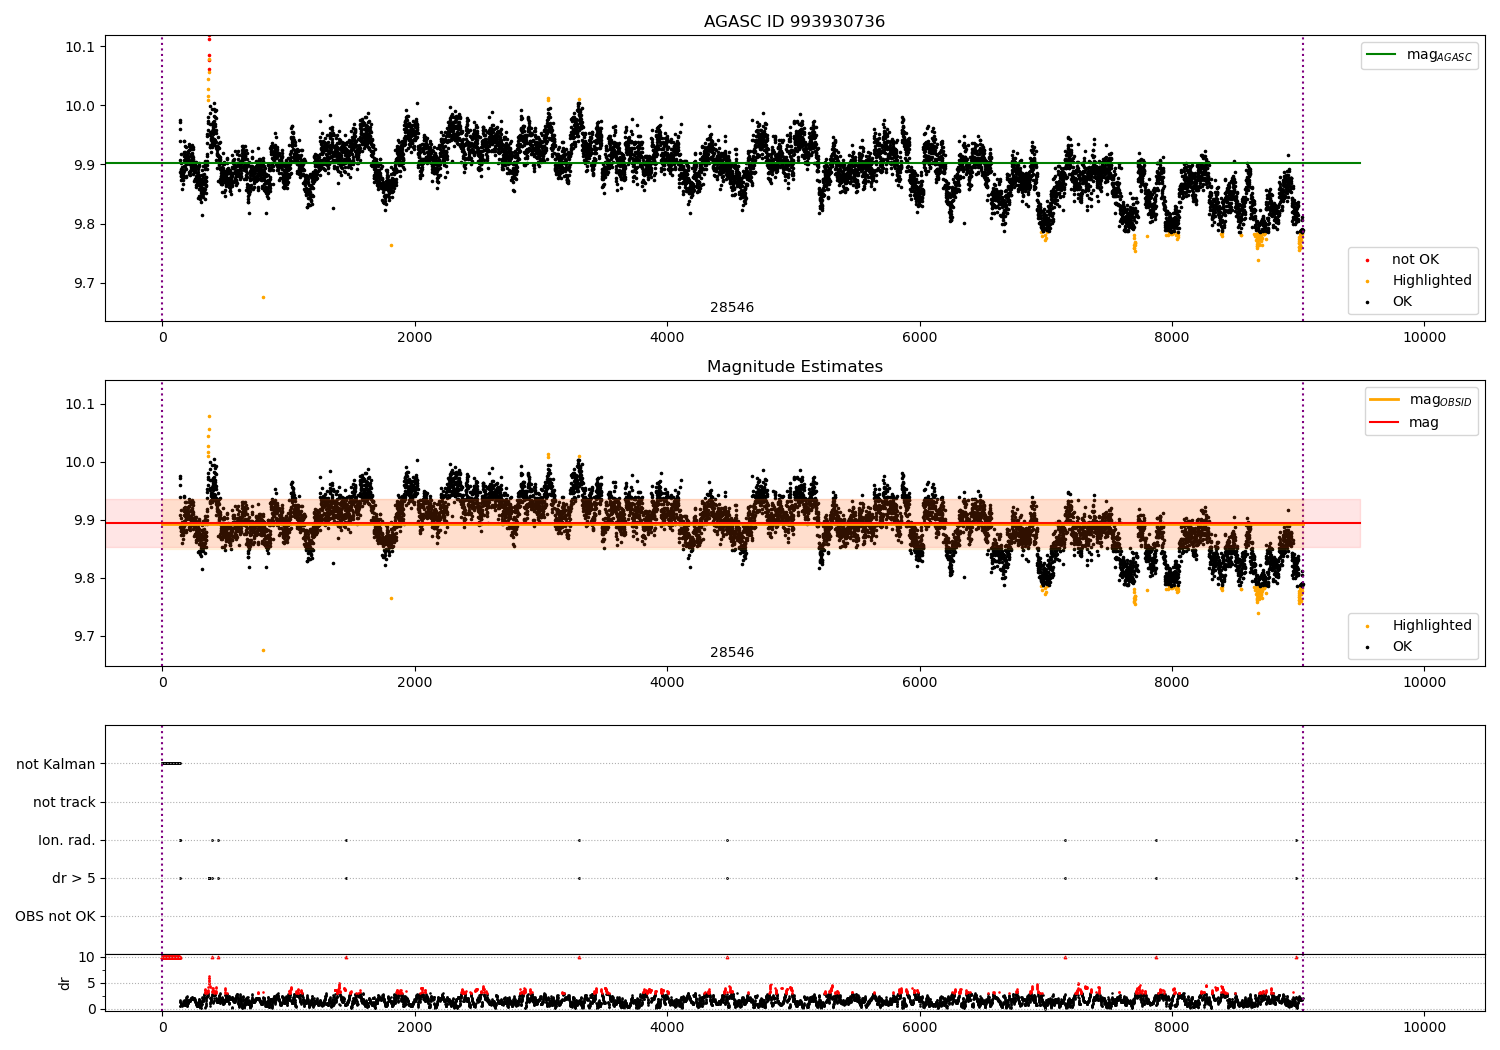Click the 28546 label in the top plot
The width and height of the screenshot is (1500, 1050).
pos(732,308)
